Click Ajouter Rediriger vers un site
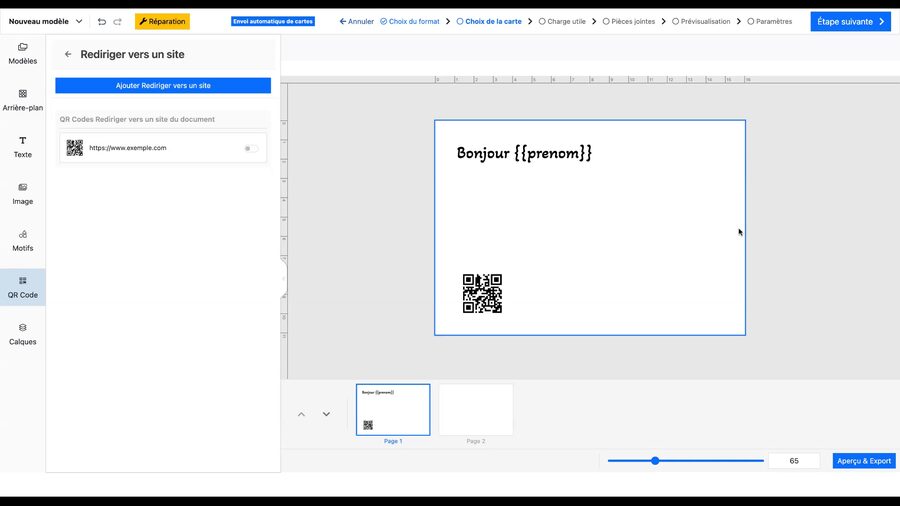Image resolution: width=900 pixels, height=506 pixels. point(163,85)
